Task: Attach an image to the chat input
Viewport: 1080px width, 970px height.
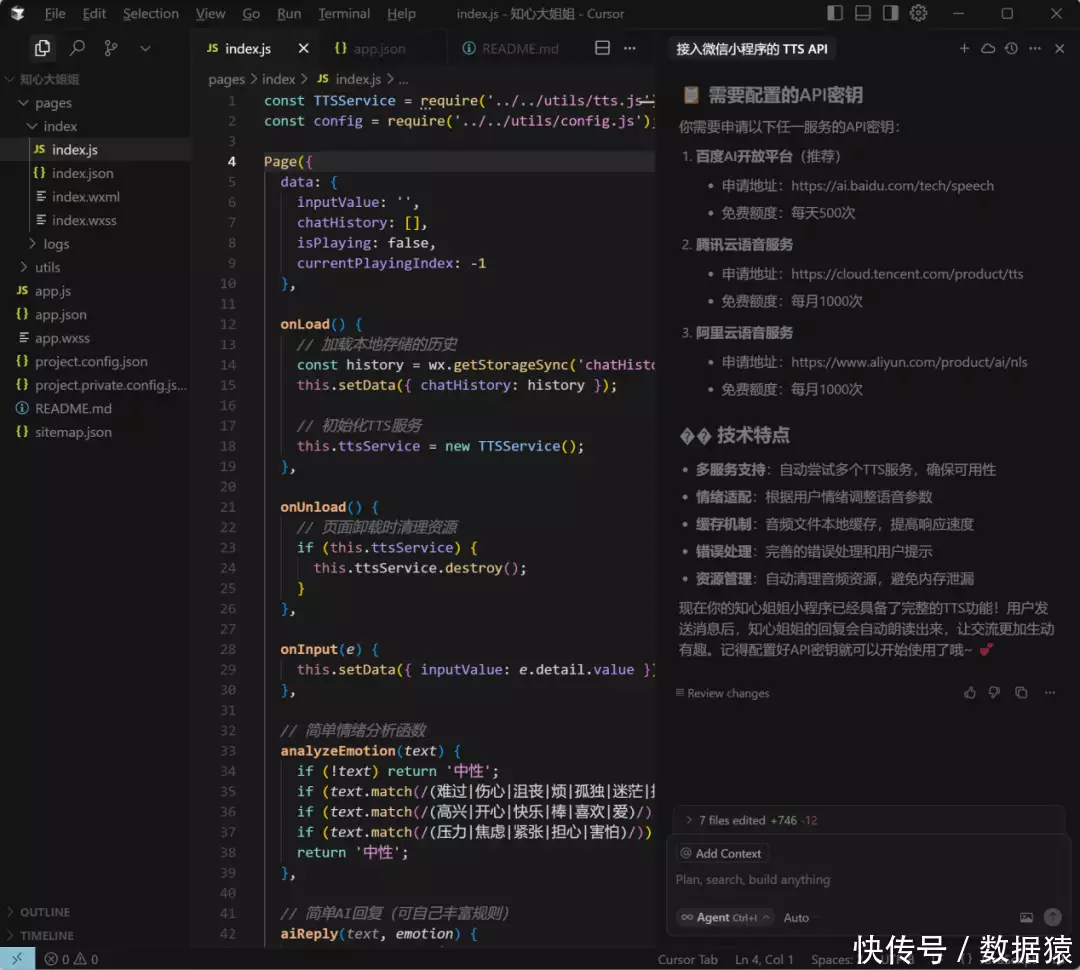Action: (x=1026, y=918)
